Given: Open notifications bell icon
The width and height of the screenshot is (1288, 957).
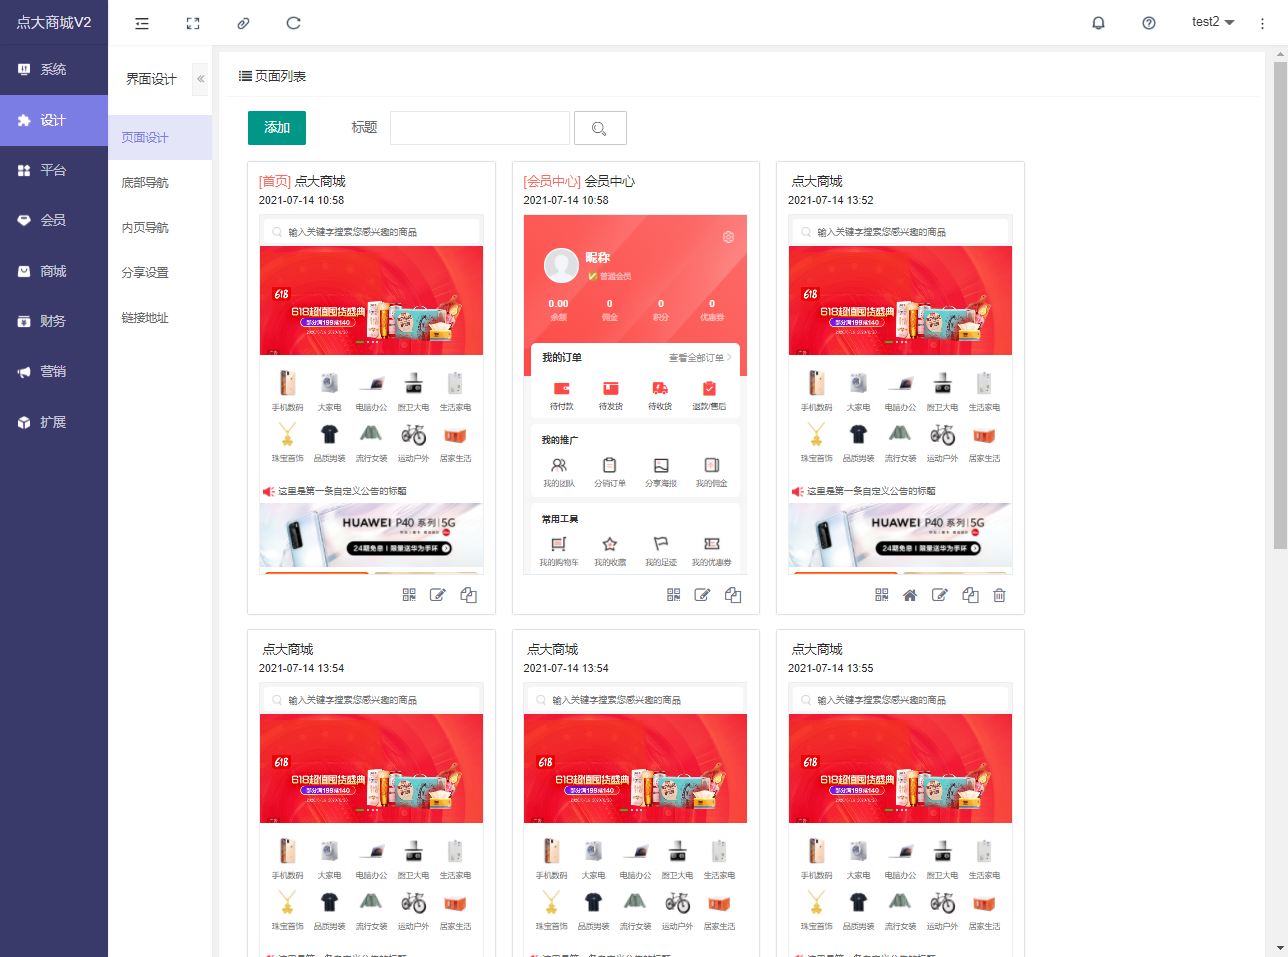Looking at the screenshot, I should click(x=1098, y=23).
